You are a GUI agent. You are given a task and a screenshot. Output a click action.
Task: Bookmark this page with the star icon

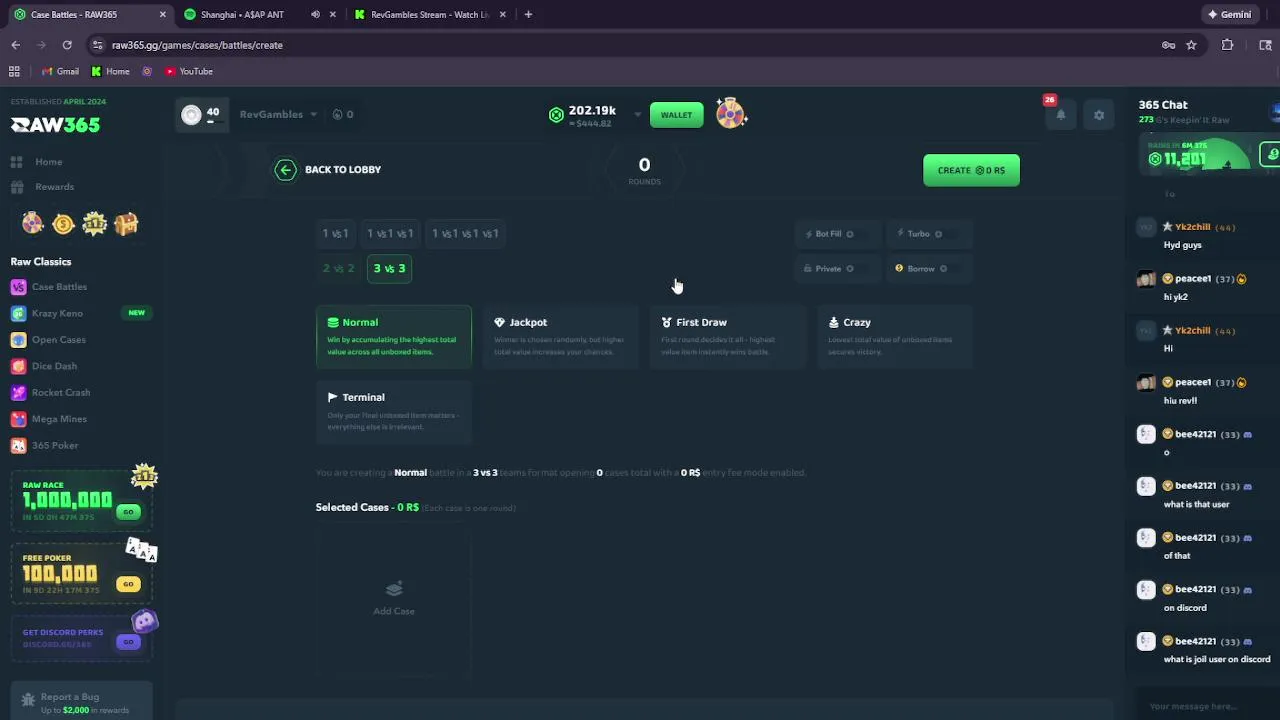point(1191,45)
